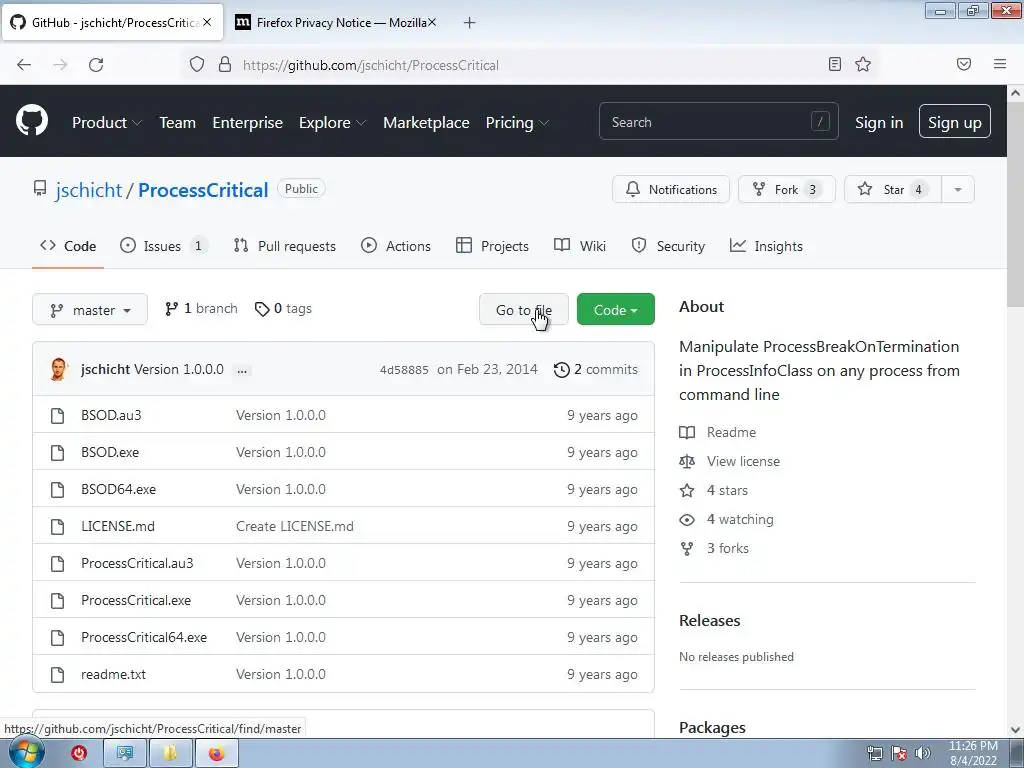Viewport: 1024px width, 768px height.
Task: Toggle reader view icon in address bar
Action: pyautogui.click(x=834, y=64)
